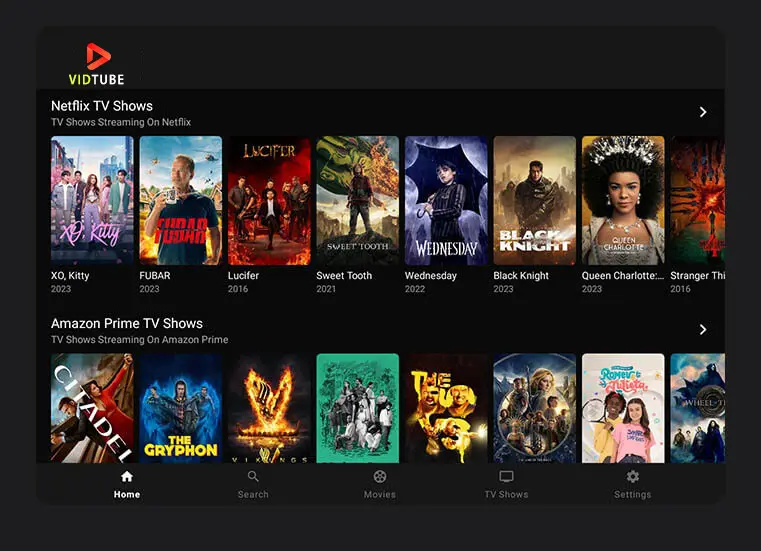761x551 pixels.
Task: Click 'TV Shows Streaming On Netflix' subtitle
Action: click(x=121, y=122)
